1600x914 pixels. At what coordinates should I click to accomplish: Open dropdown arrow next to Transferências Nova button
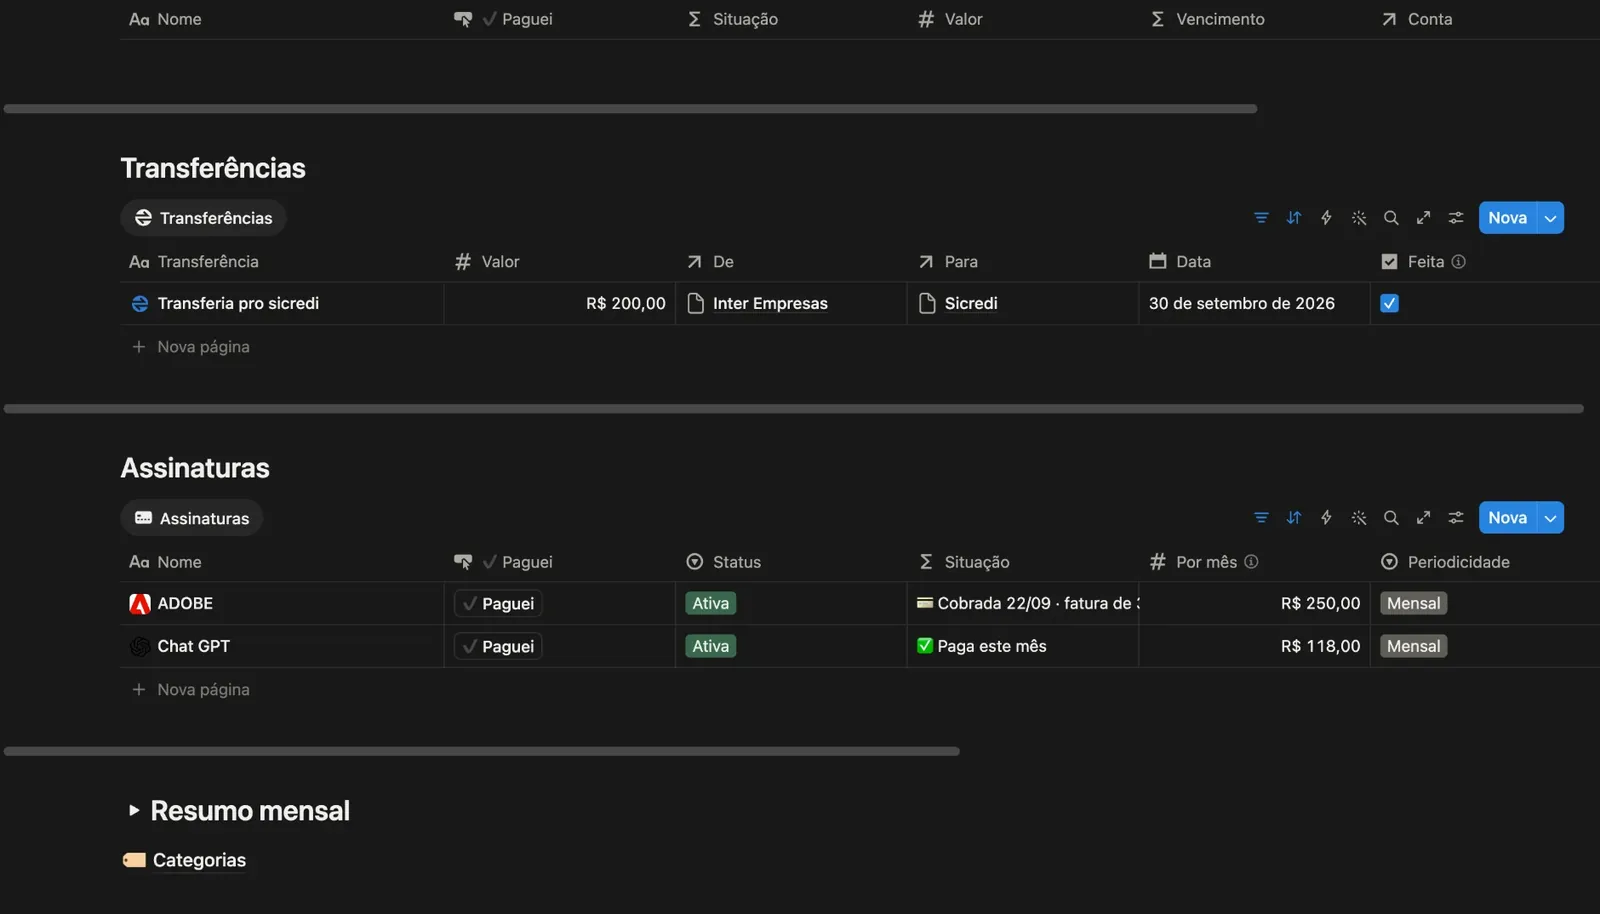pyautogui.click(x=1551, y=218)
